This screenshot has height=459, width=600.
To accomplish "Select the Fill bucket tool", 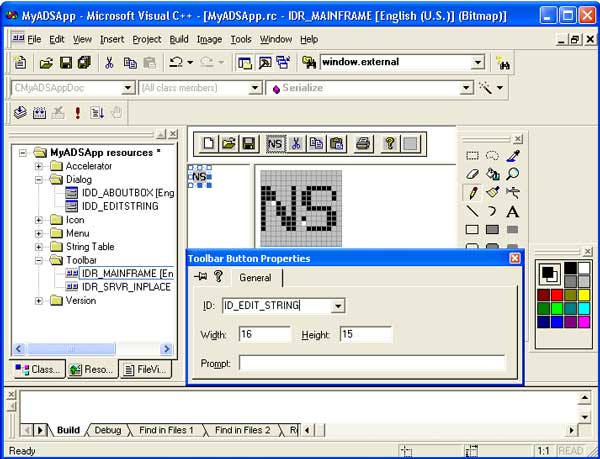I will [492, 174].
